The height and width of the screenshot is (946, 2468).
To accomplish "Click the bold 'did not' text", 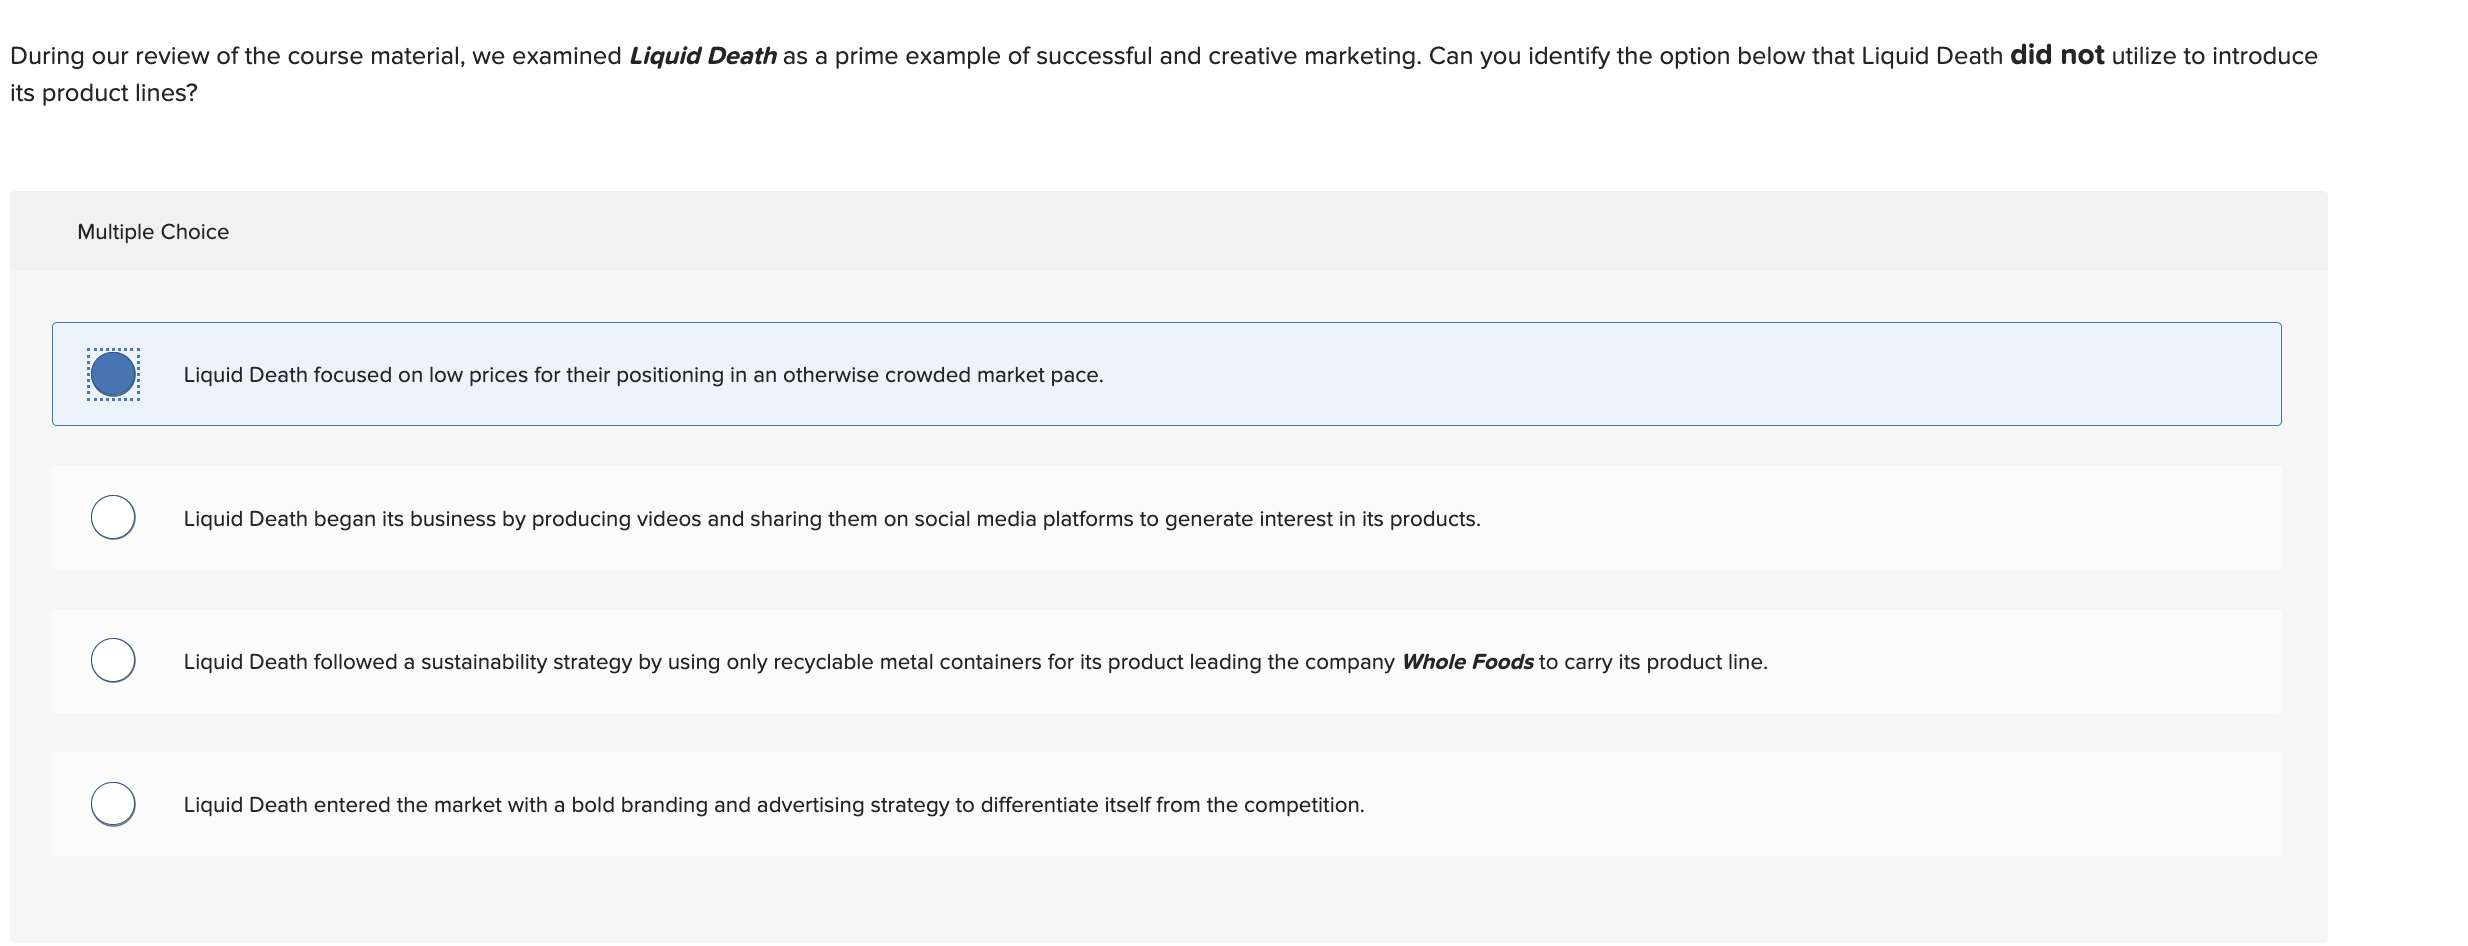I will [2056, 55].
